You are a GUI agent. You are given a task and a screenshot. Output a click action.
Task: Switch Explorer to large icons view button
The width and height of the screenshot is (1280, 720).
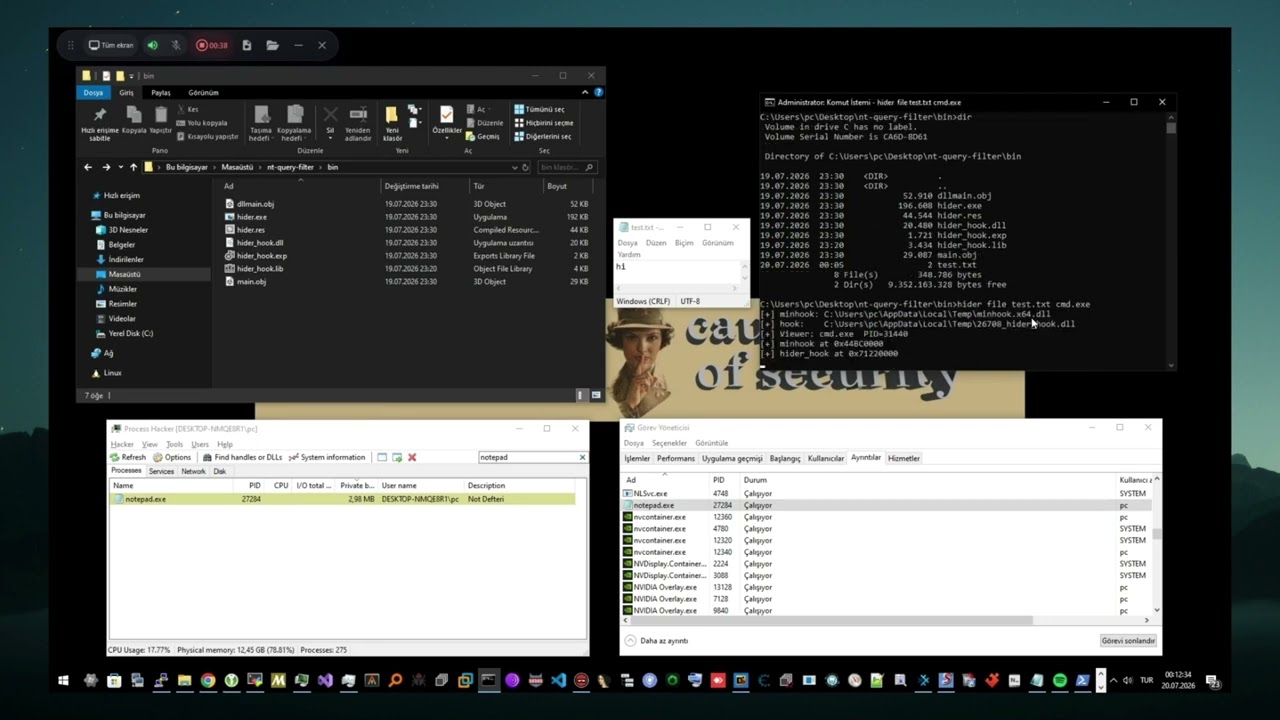click(596, 395)
